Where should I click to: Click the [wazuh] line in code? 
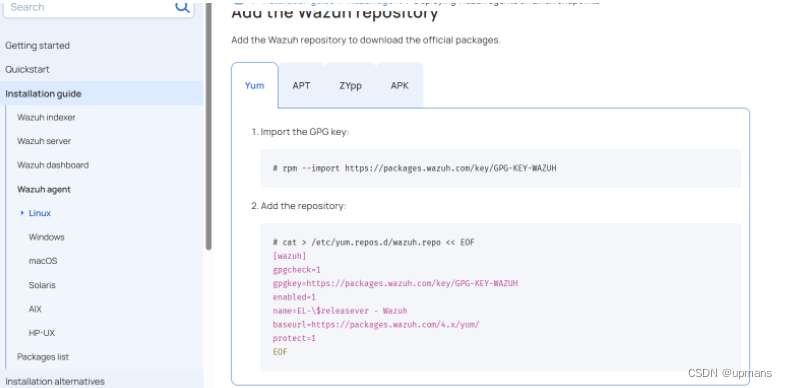289,256
